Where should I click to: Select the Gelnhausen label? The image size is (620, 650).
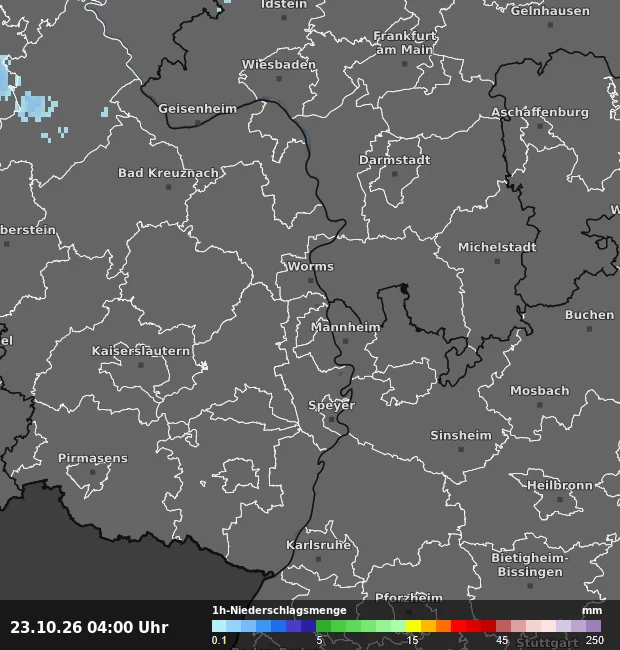pyautogui.click(x=550, y=11)
